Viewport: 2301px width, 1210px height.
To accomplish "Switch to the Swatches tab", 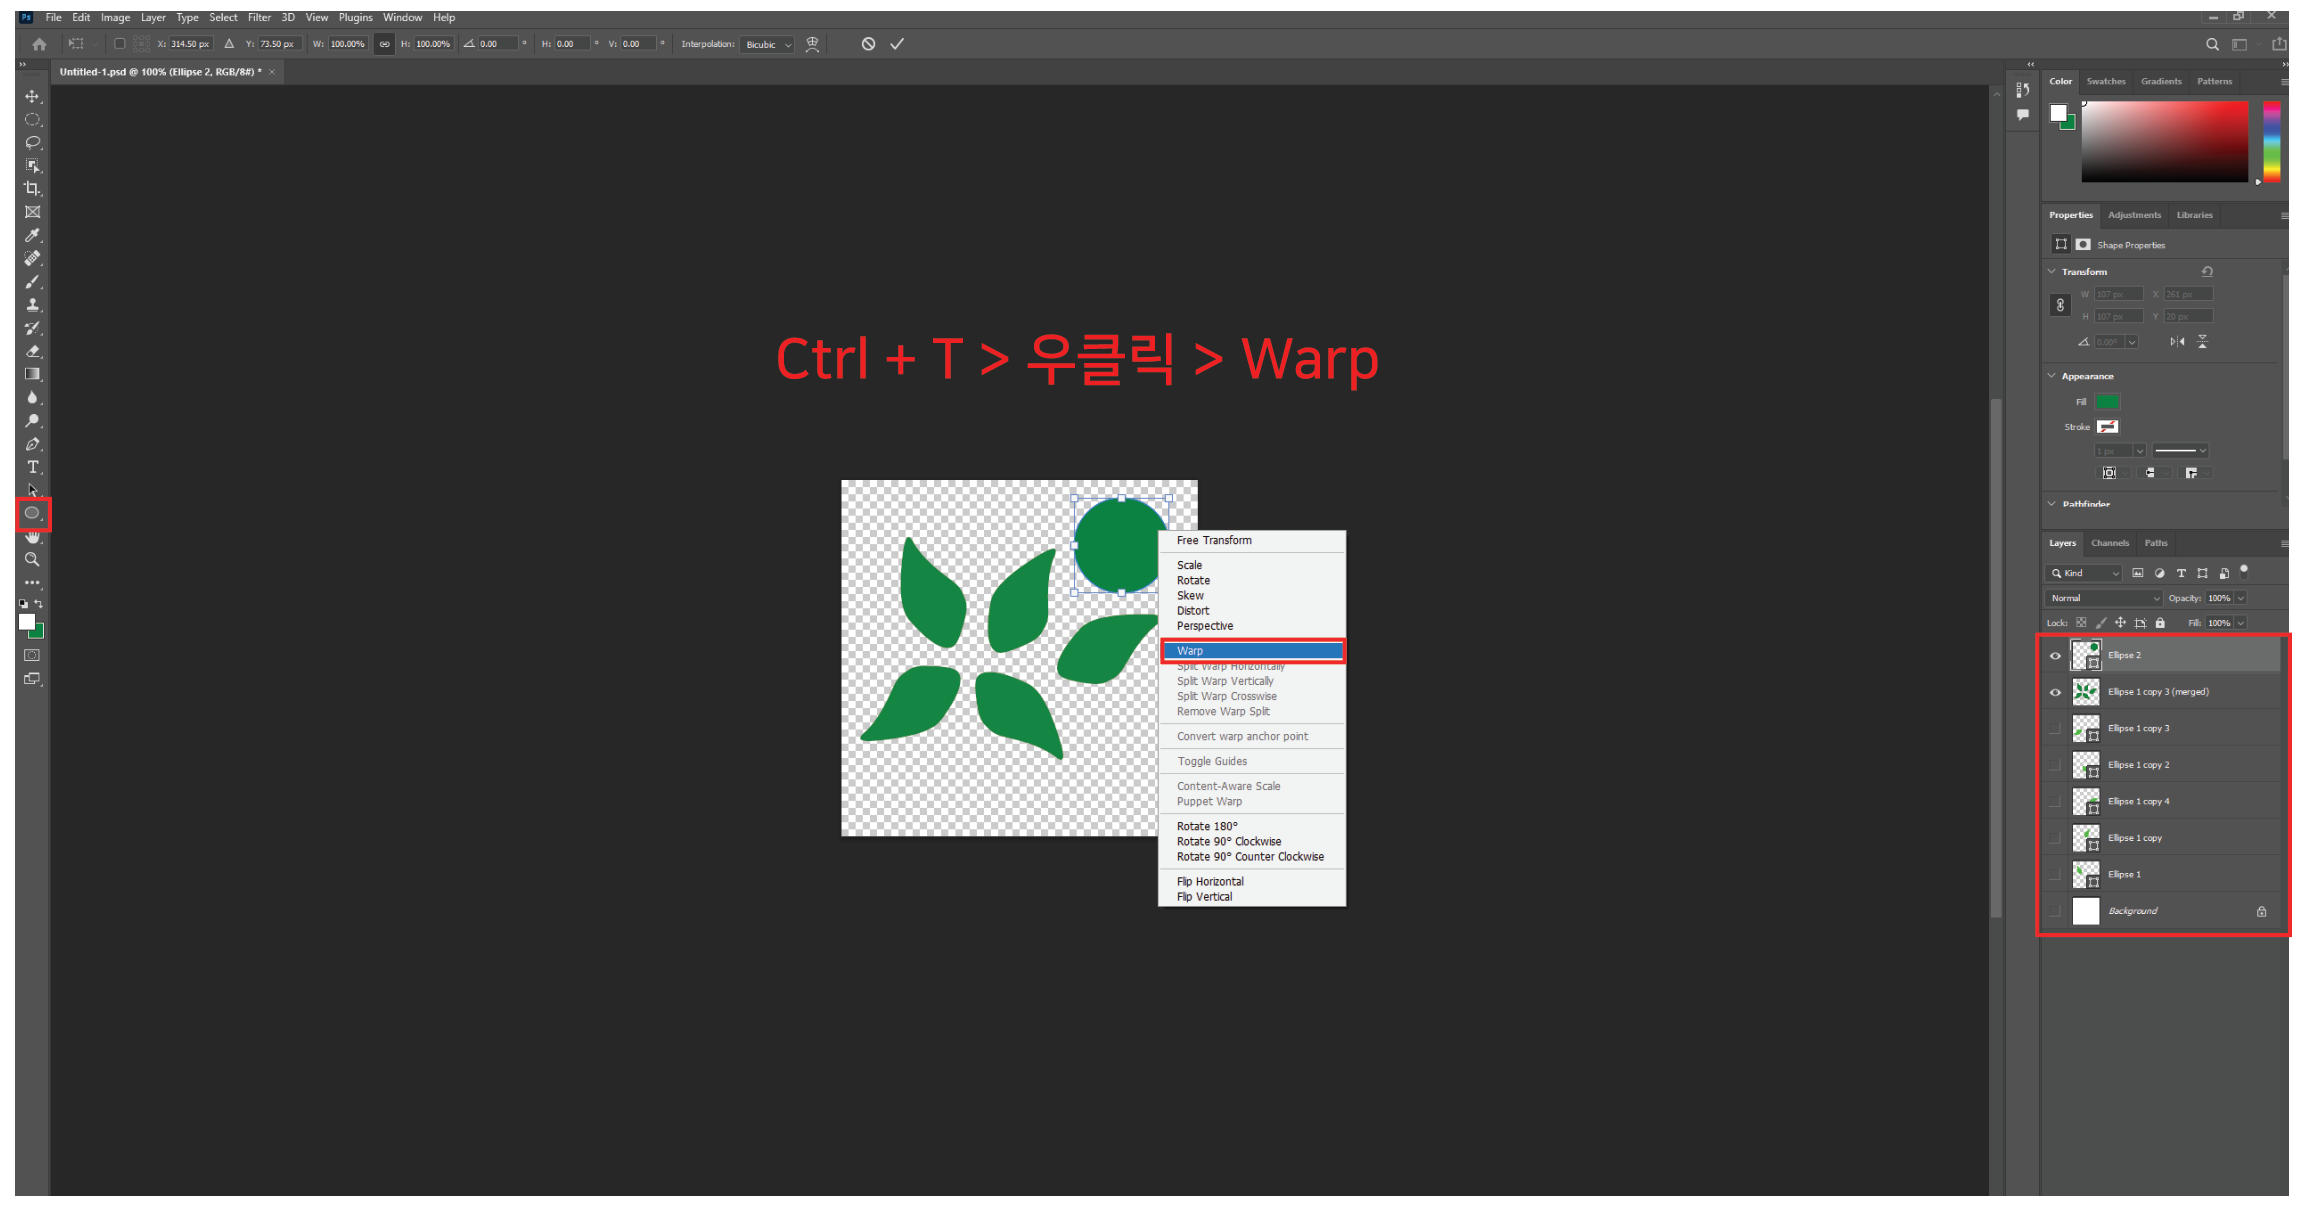I will pos(2105,82).
